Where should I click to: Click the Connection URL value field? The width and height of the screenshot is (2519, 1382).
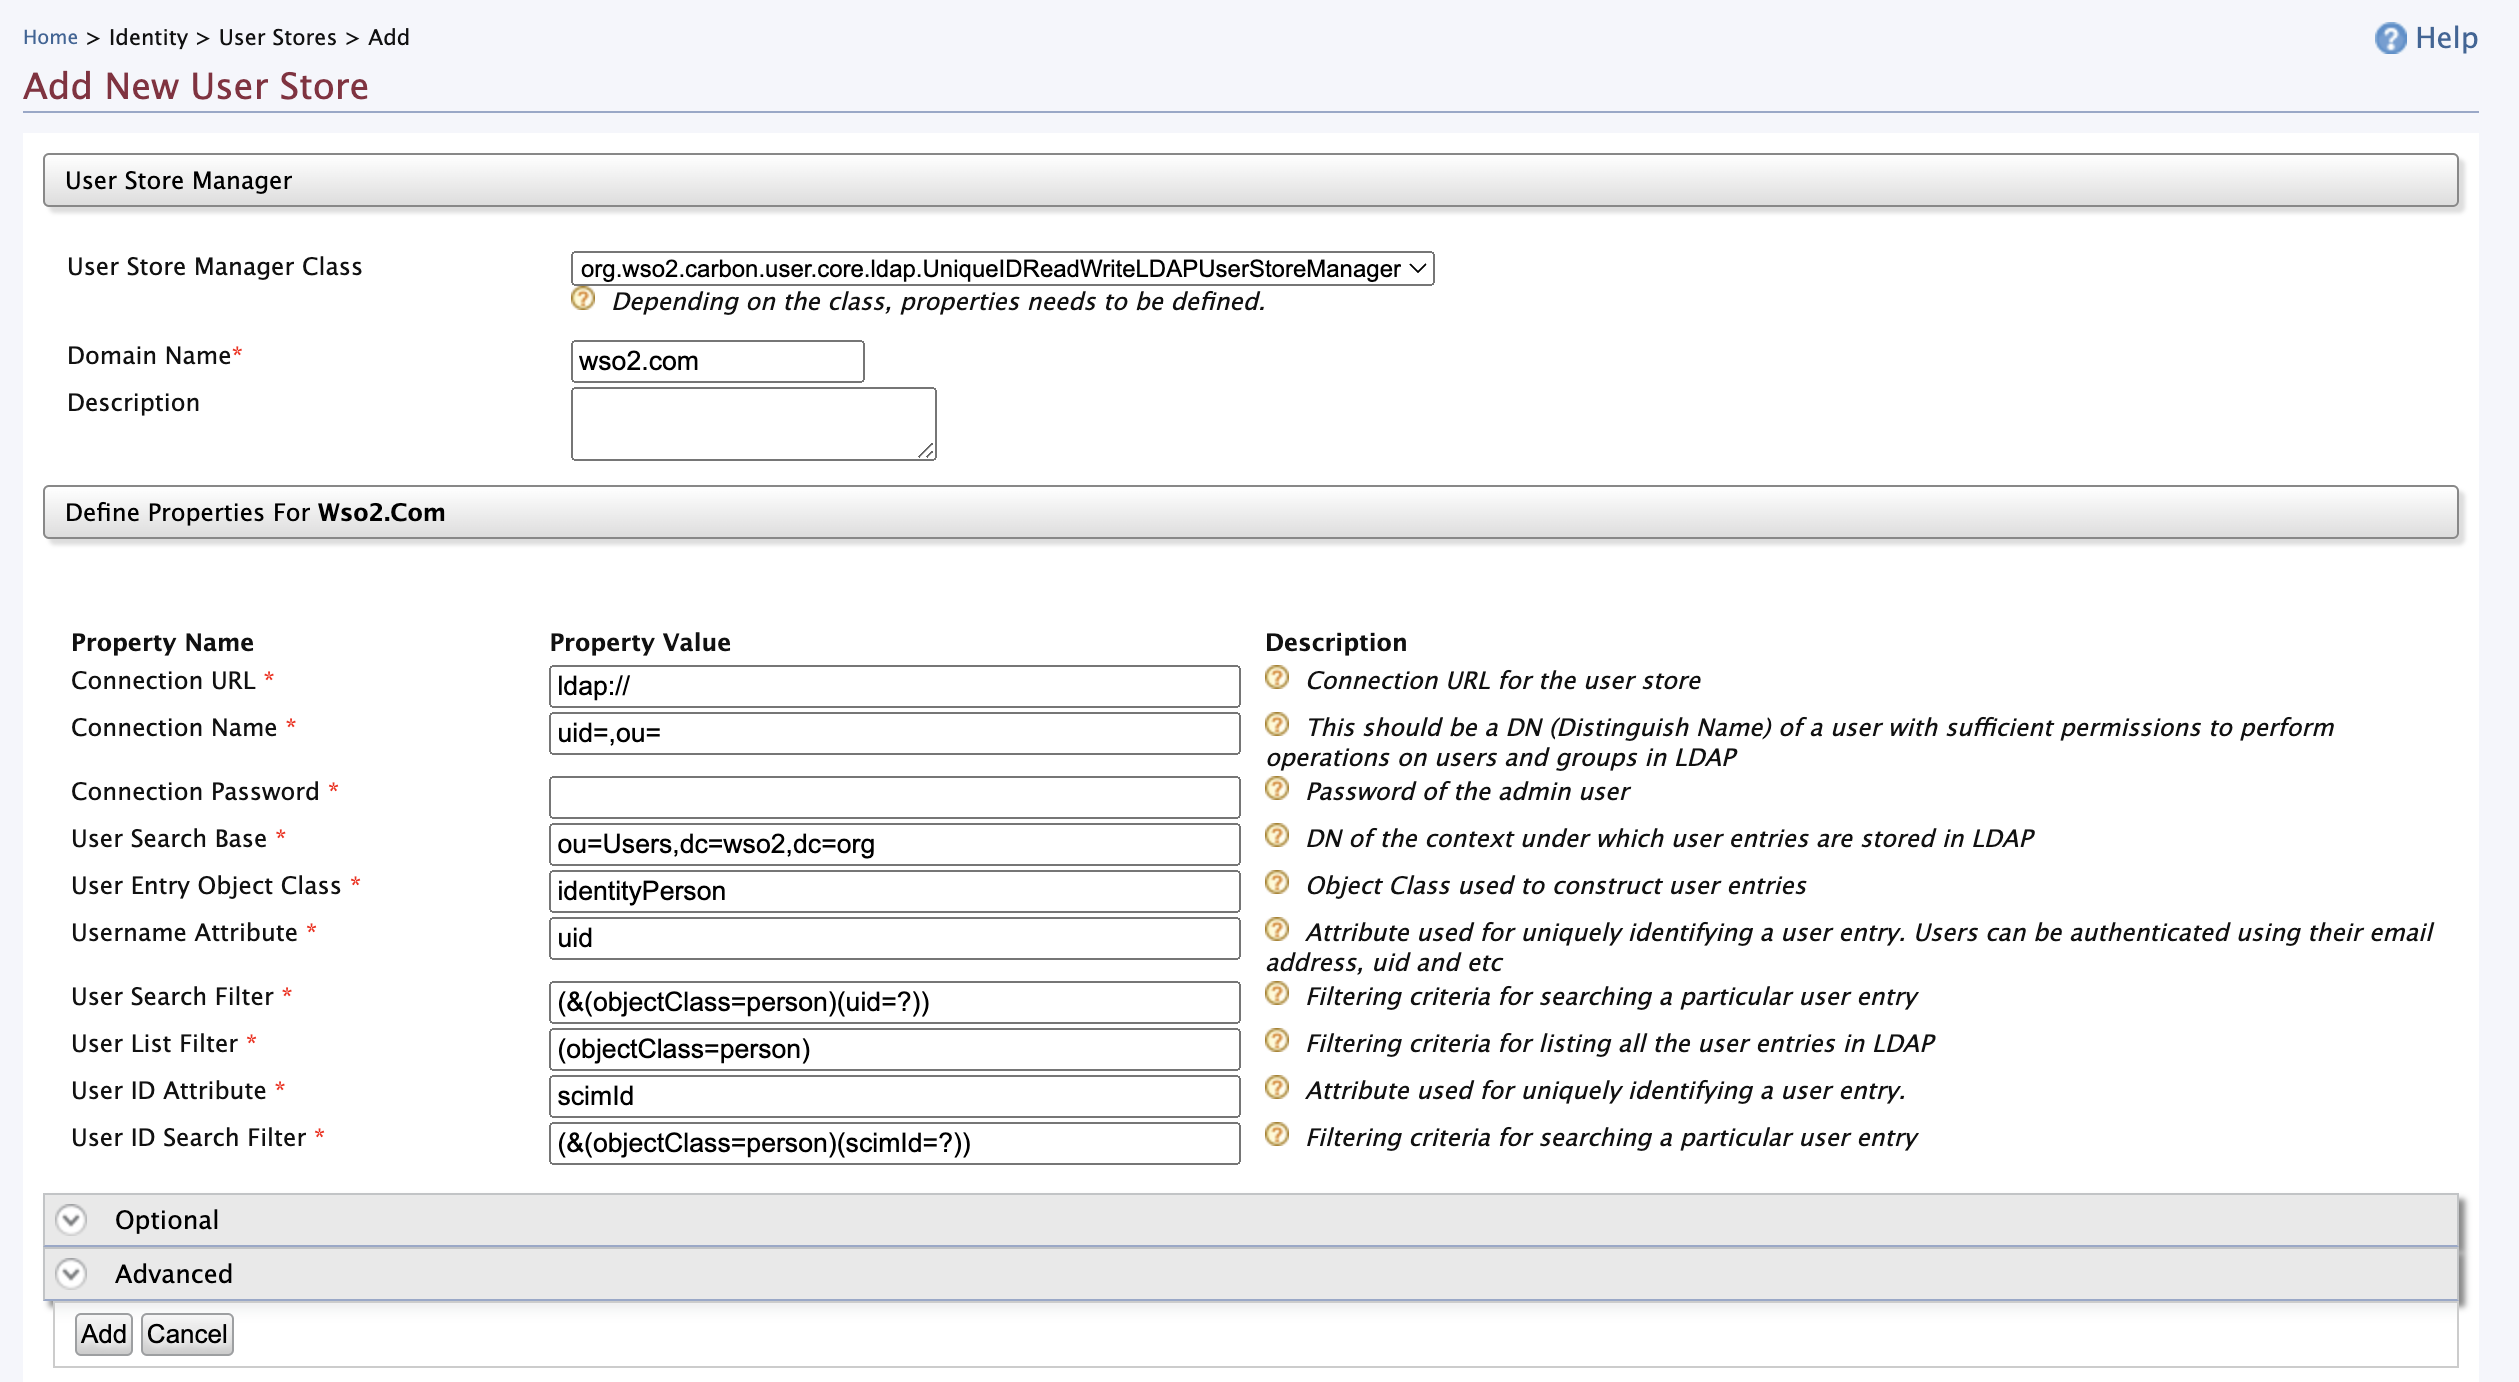click(x=894, y=686)
